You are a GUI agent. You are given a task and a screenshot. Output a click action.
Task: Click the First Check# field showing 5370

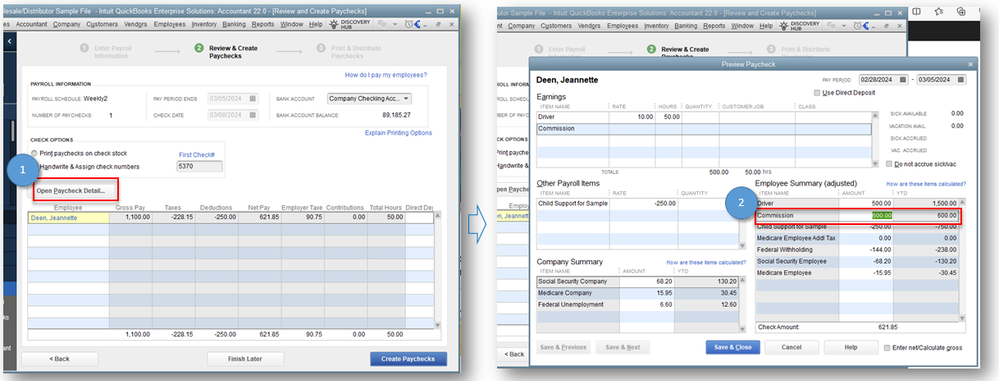[199, 167]
